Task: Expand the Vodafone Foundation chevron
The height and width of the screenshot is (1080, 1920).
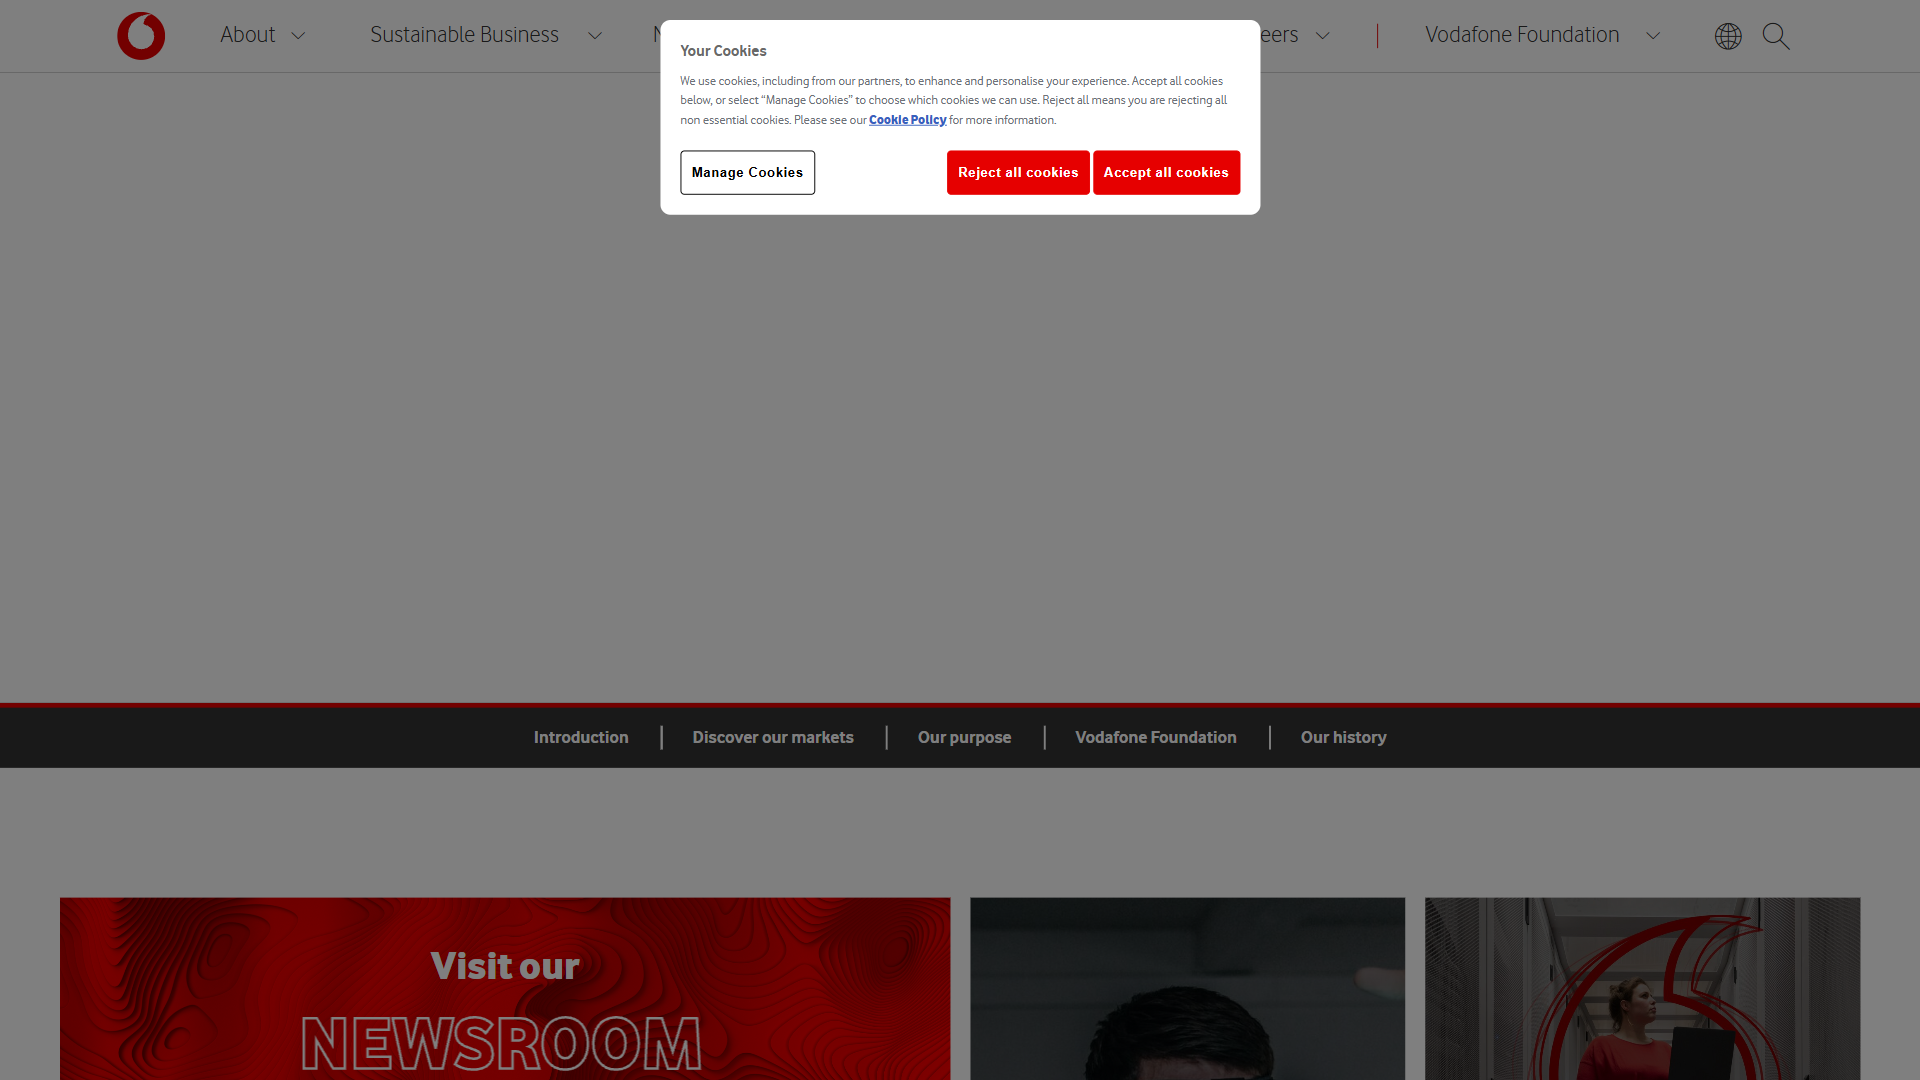Action: tap(1653, 36)
